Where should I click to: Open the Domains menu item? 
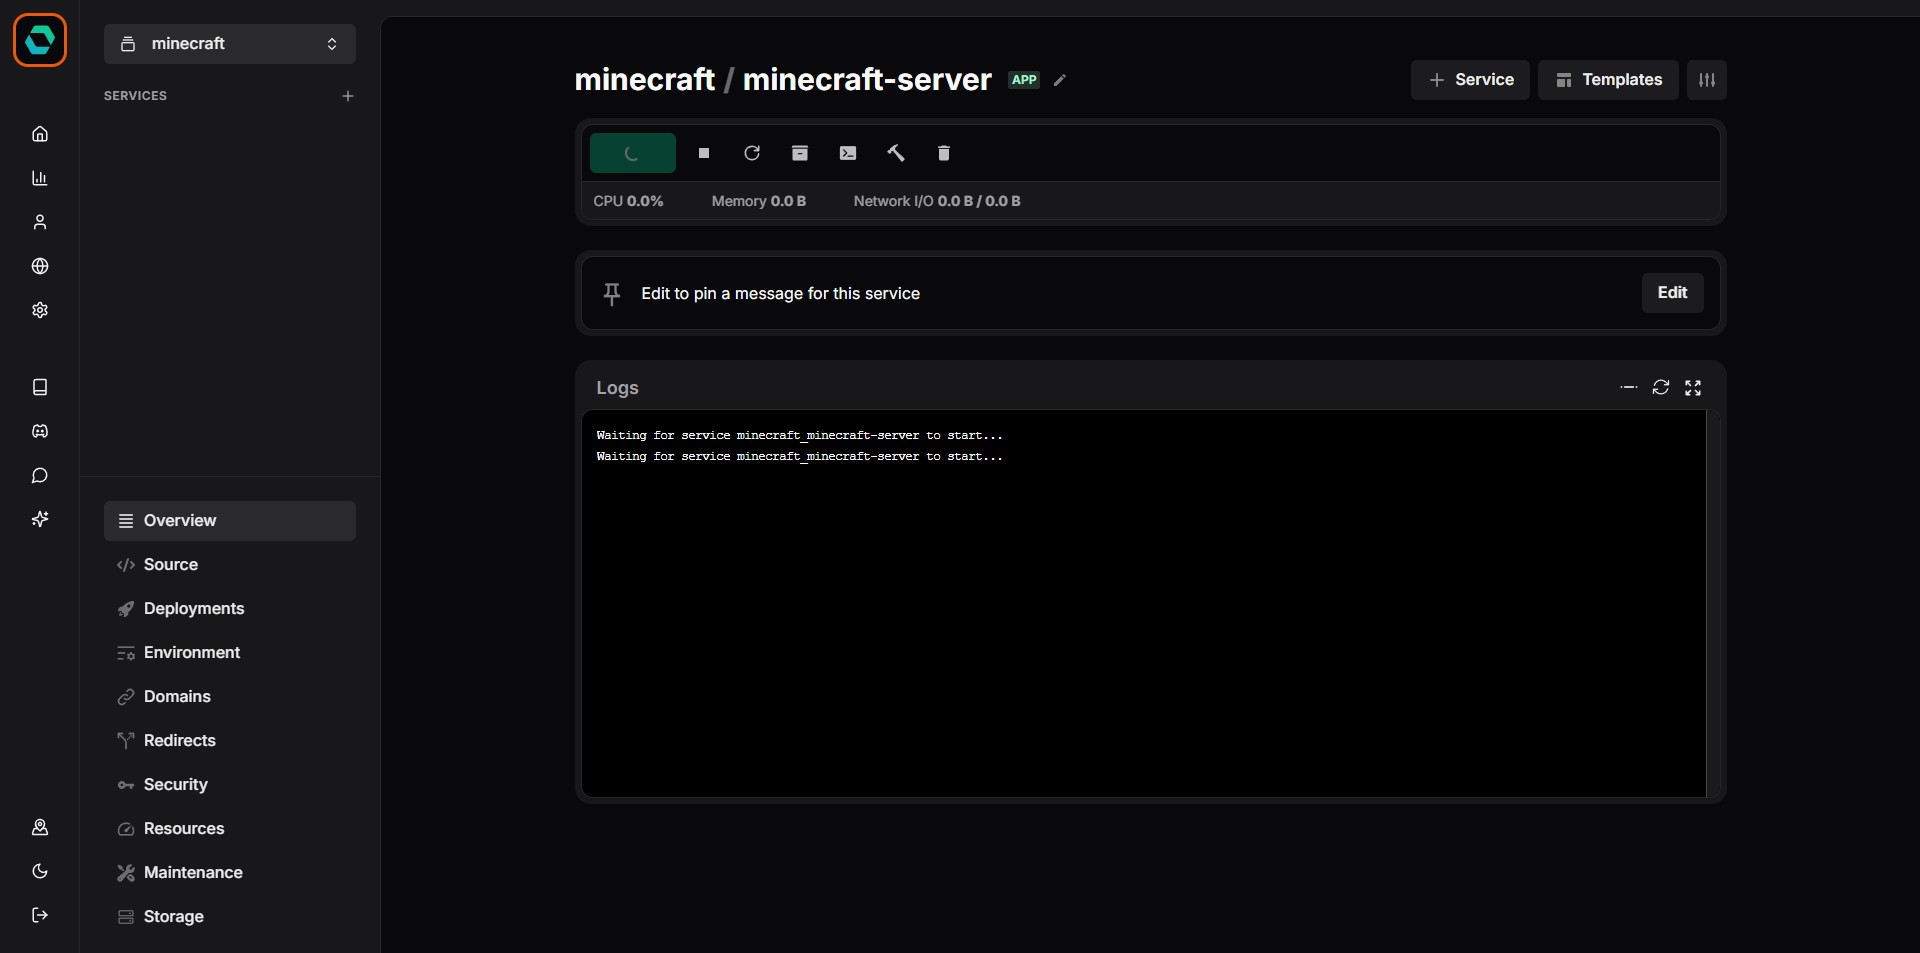230,697
